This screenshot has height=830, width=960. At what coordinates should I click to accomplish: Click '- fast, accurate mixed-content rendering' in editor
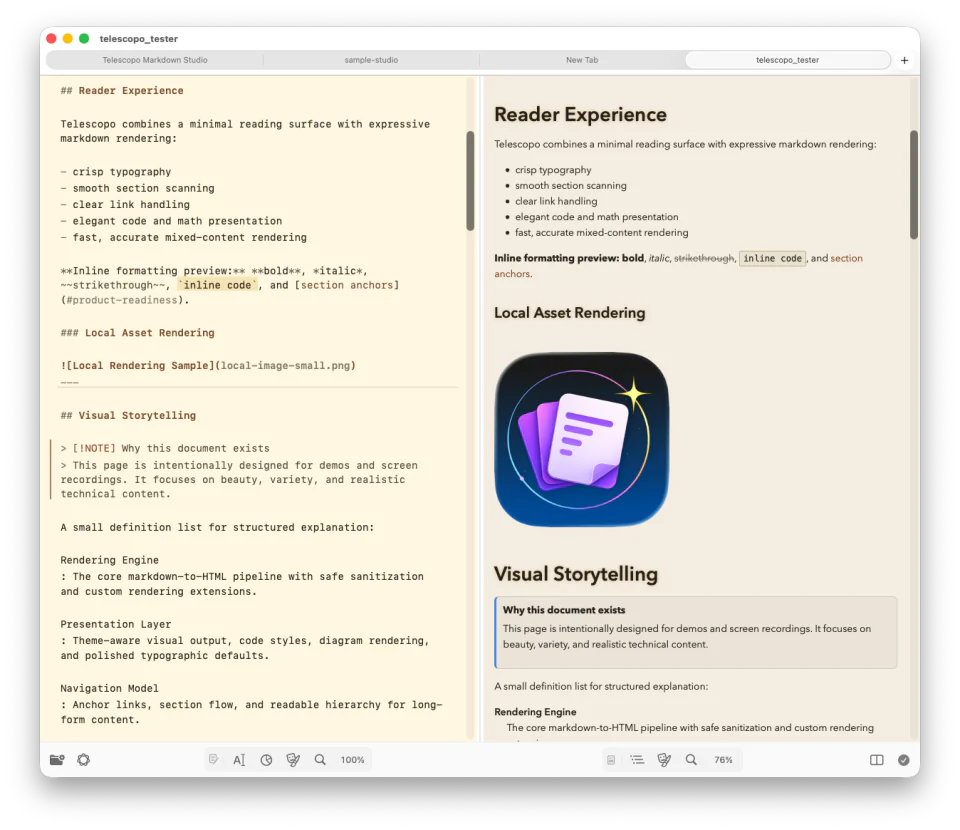click(x=184, y=237)
